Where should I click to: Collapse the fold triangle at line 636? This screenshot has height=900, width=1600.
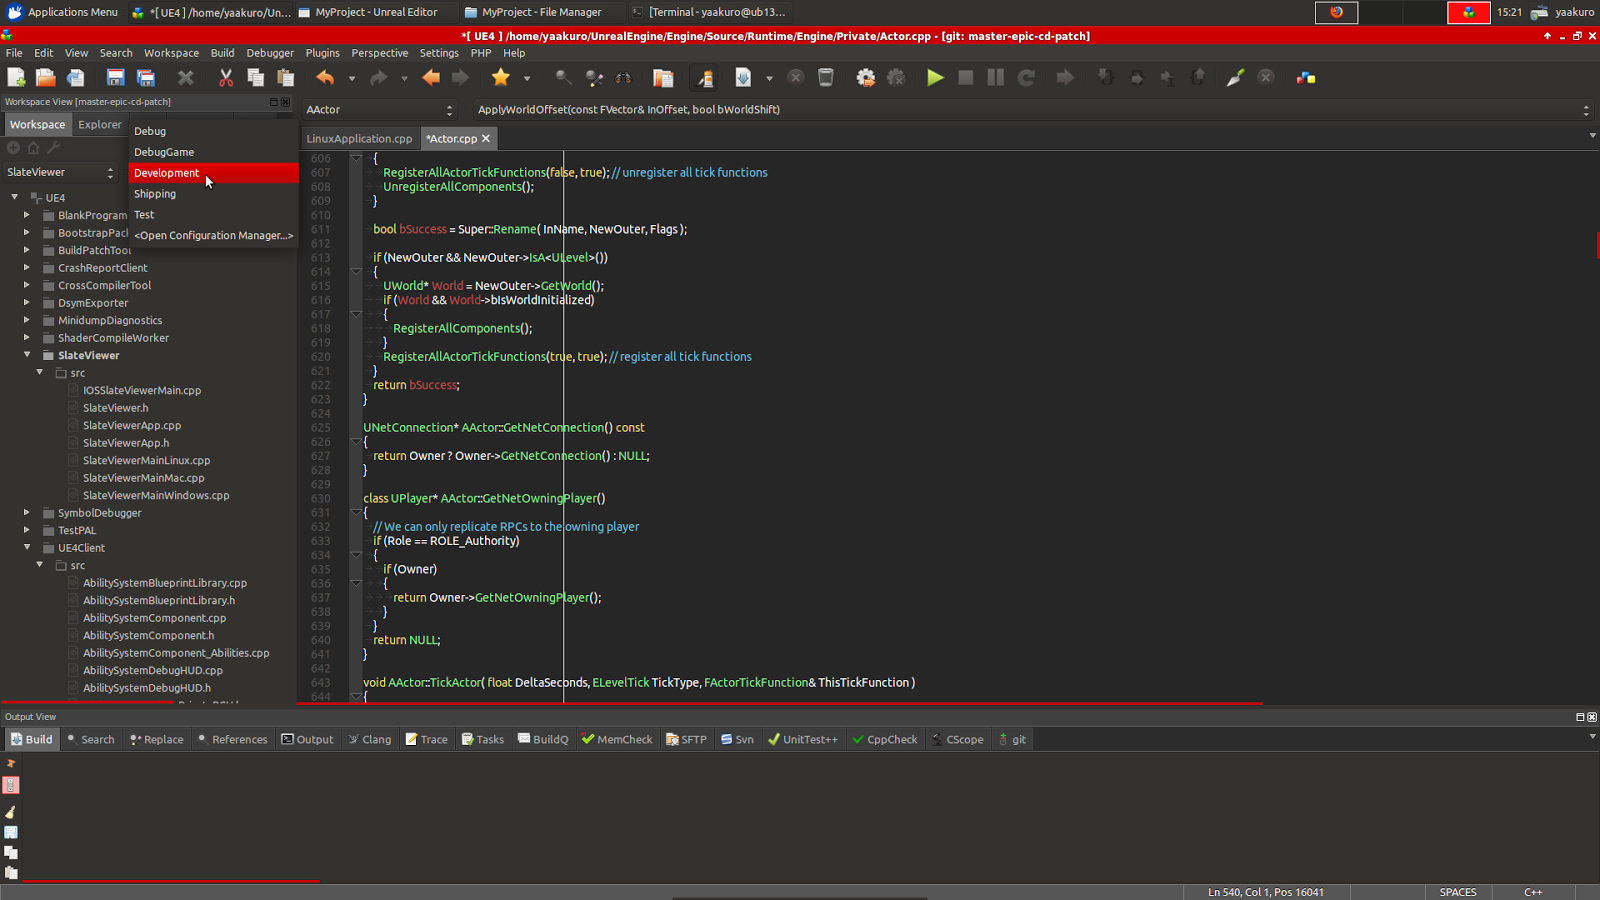[356, 583]
